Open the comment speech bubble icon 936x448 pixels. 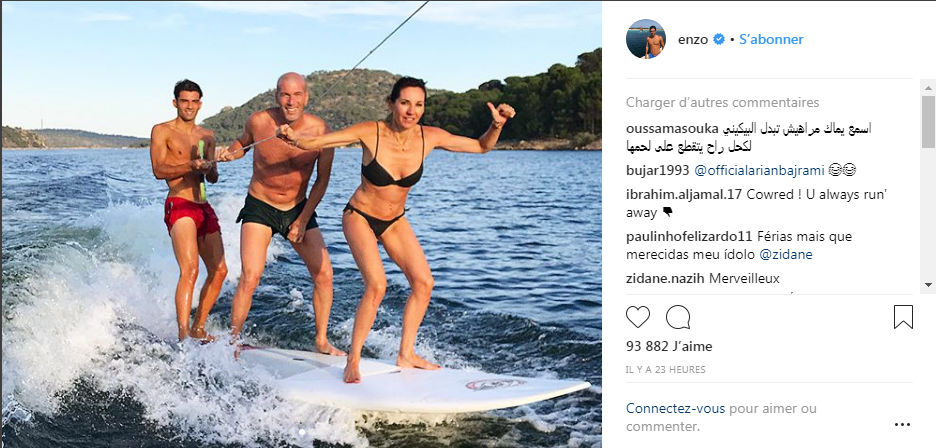678,317
